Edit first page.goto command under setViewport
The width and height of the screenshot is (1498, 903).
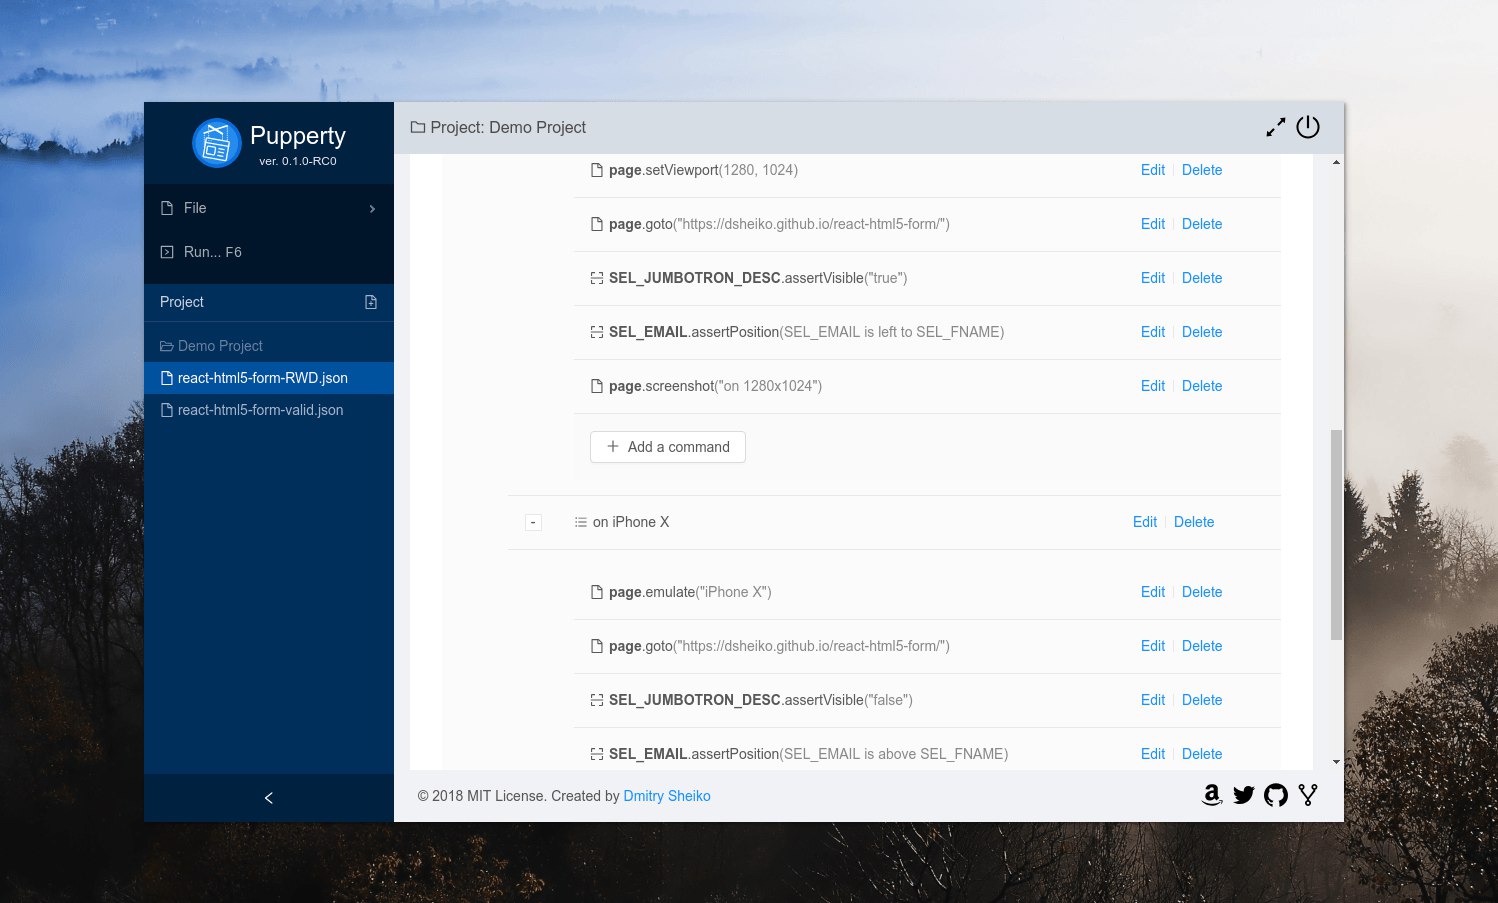[x=1153, y=224]
